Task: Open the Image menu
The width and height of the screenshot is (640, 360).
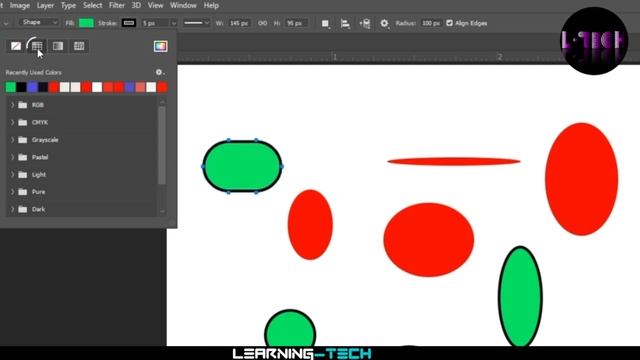Action: point(20,5)
